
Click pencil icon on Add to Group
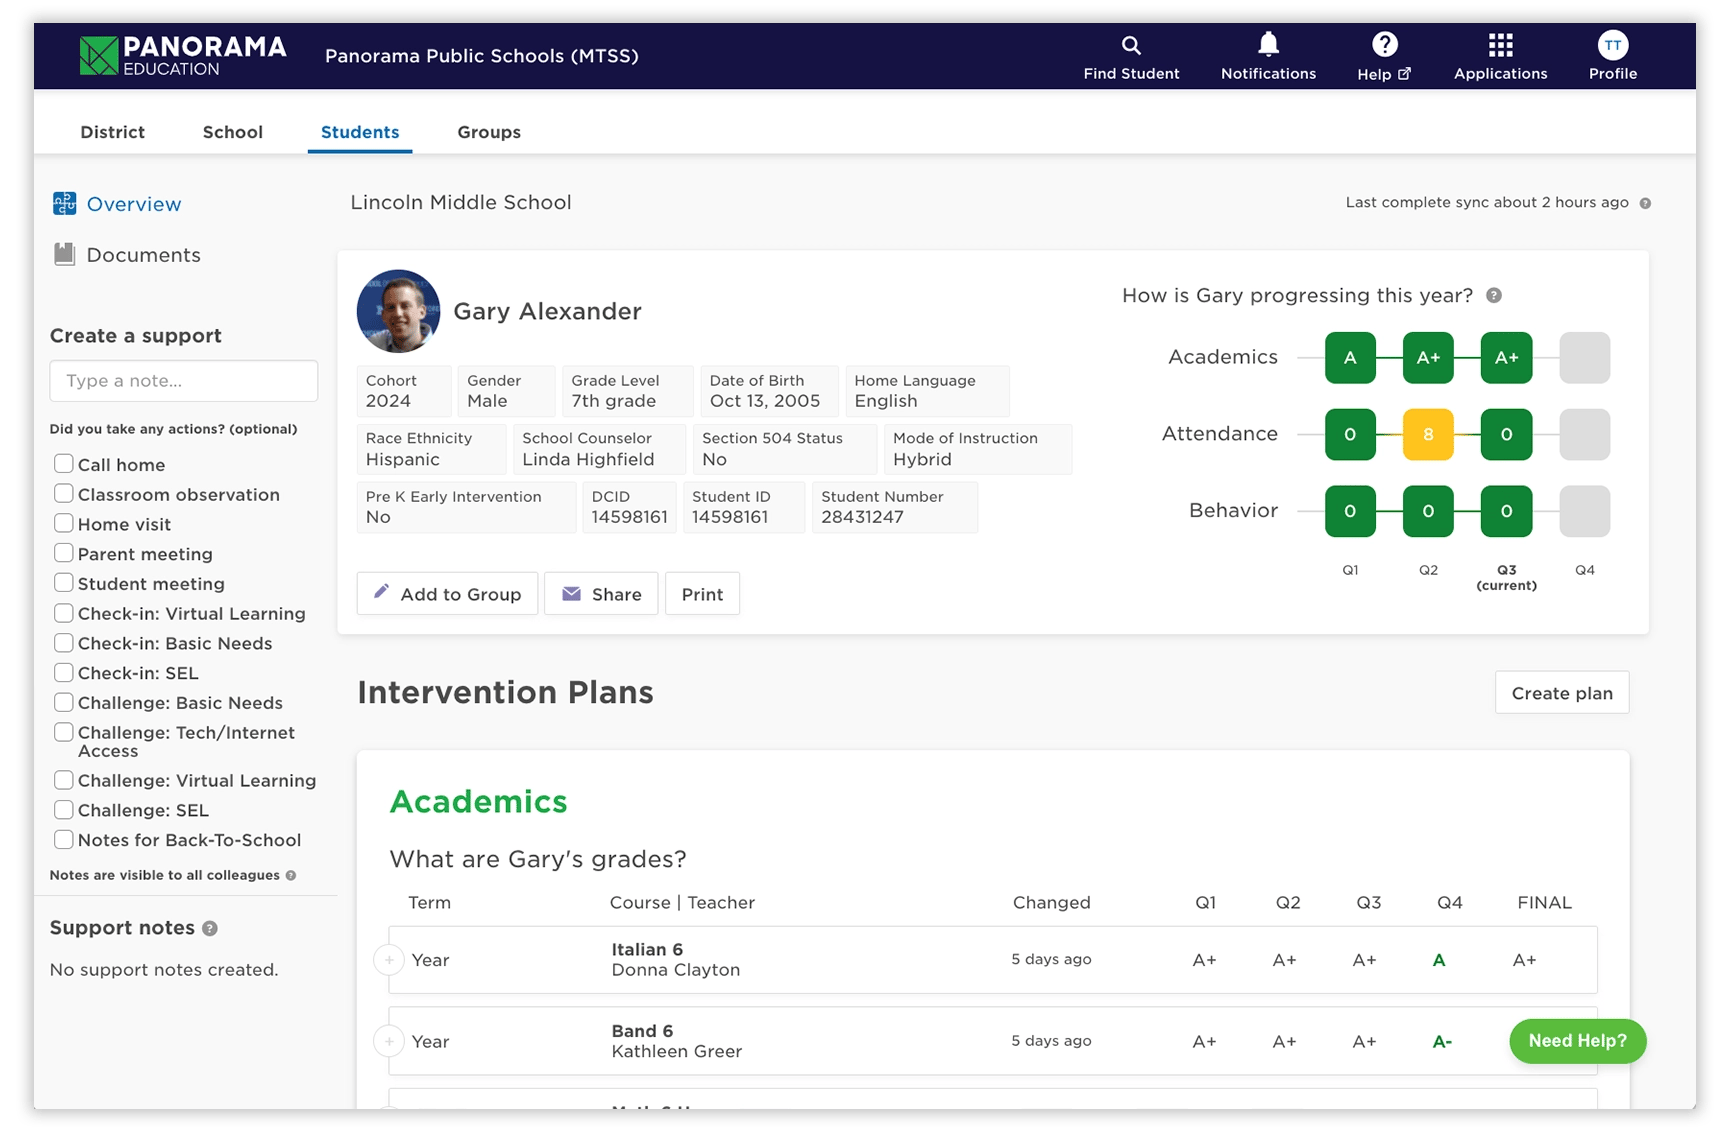pos(381,592)
